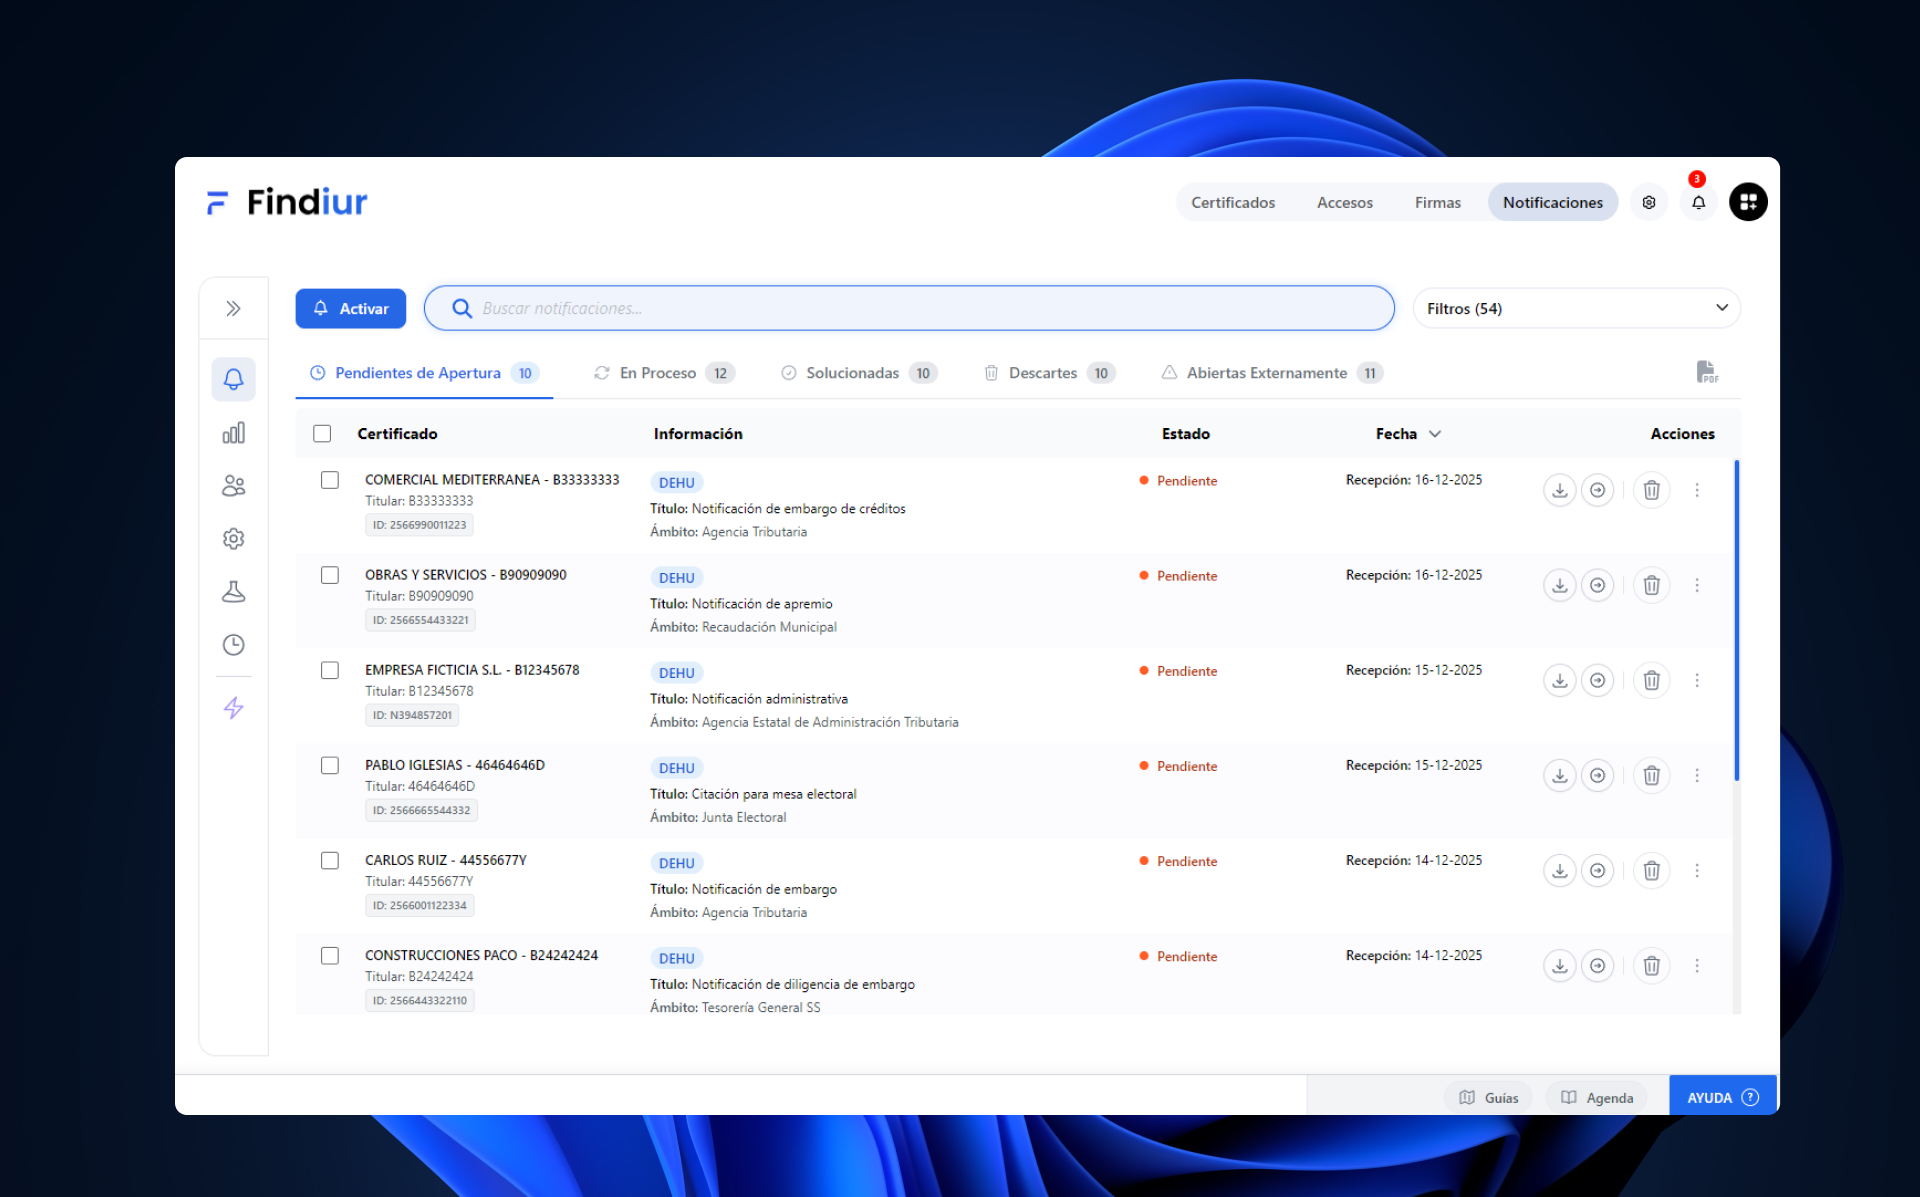Export list with the PDF icon
Screen dimensions: 1920x1197
pos(1706,372)
